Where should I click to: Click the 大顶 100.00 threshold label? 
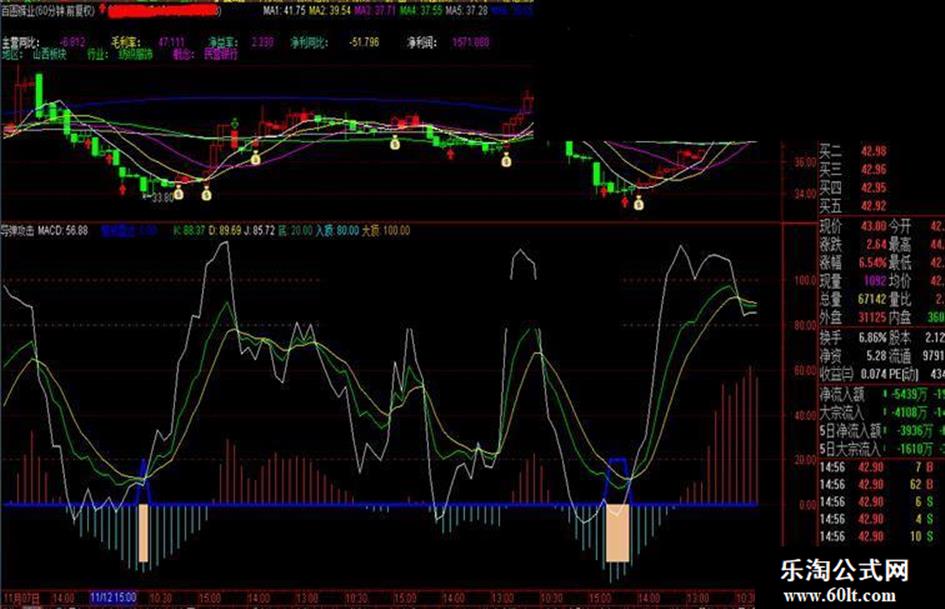[x=386, y=230]
